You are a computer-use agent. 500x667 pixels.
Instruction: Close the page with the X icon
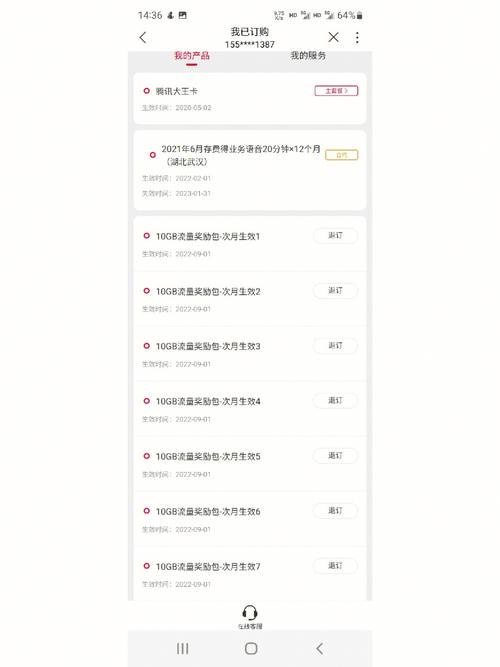tap(334, 37)
